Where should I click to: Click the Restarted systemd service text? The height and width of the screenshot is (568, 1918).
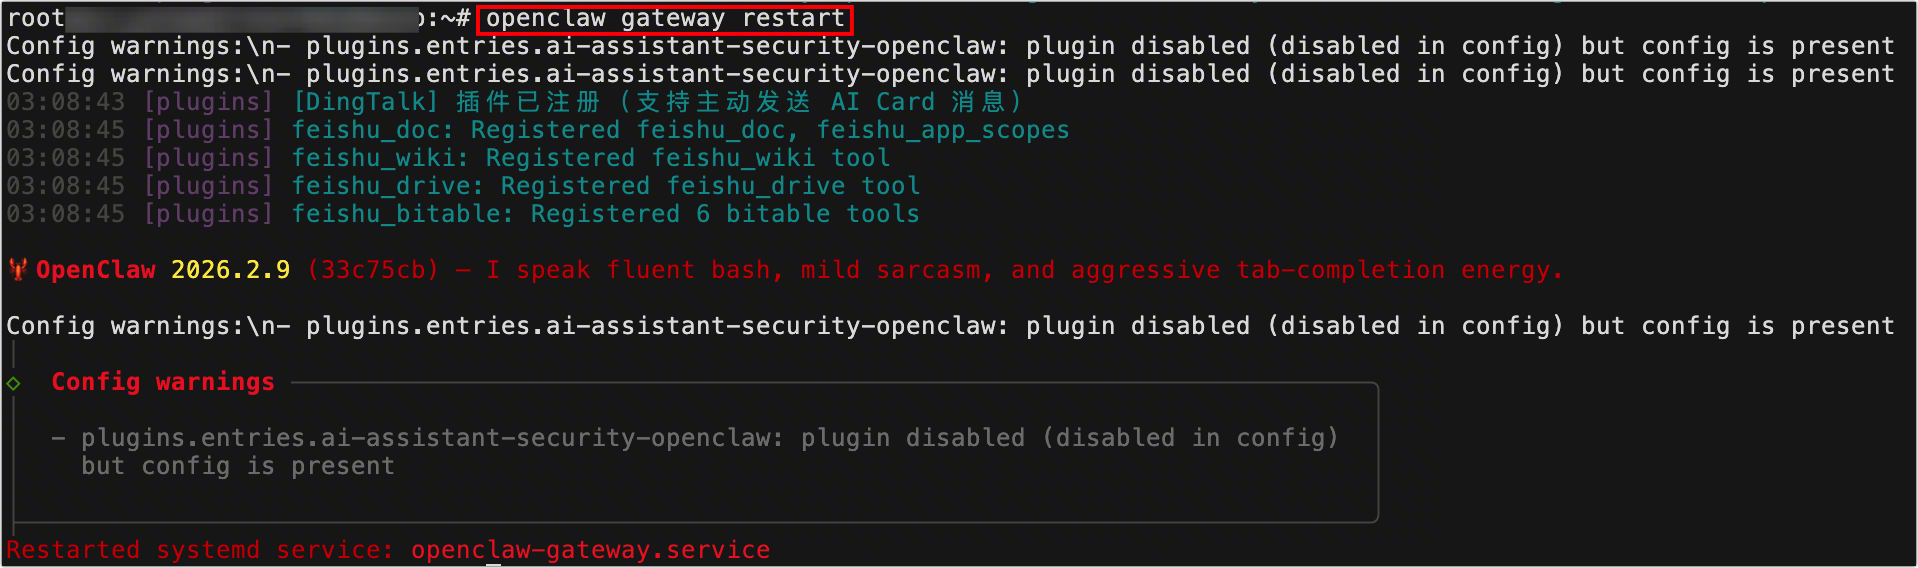[200, 550]
